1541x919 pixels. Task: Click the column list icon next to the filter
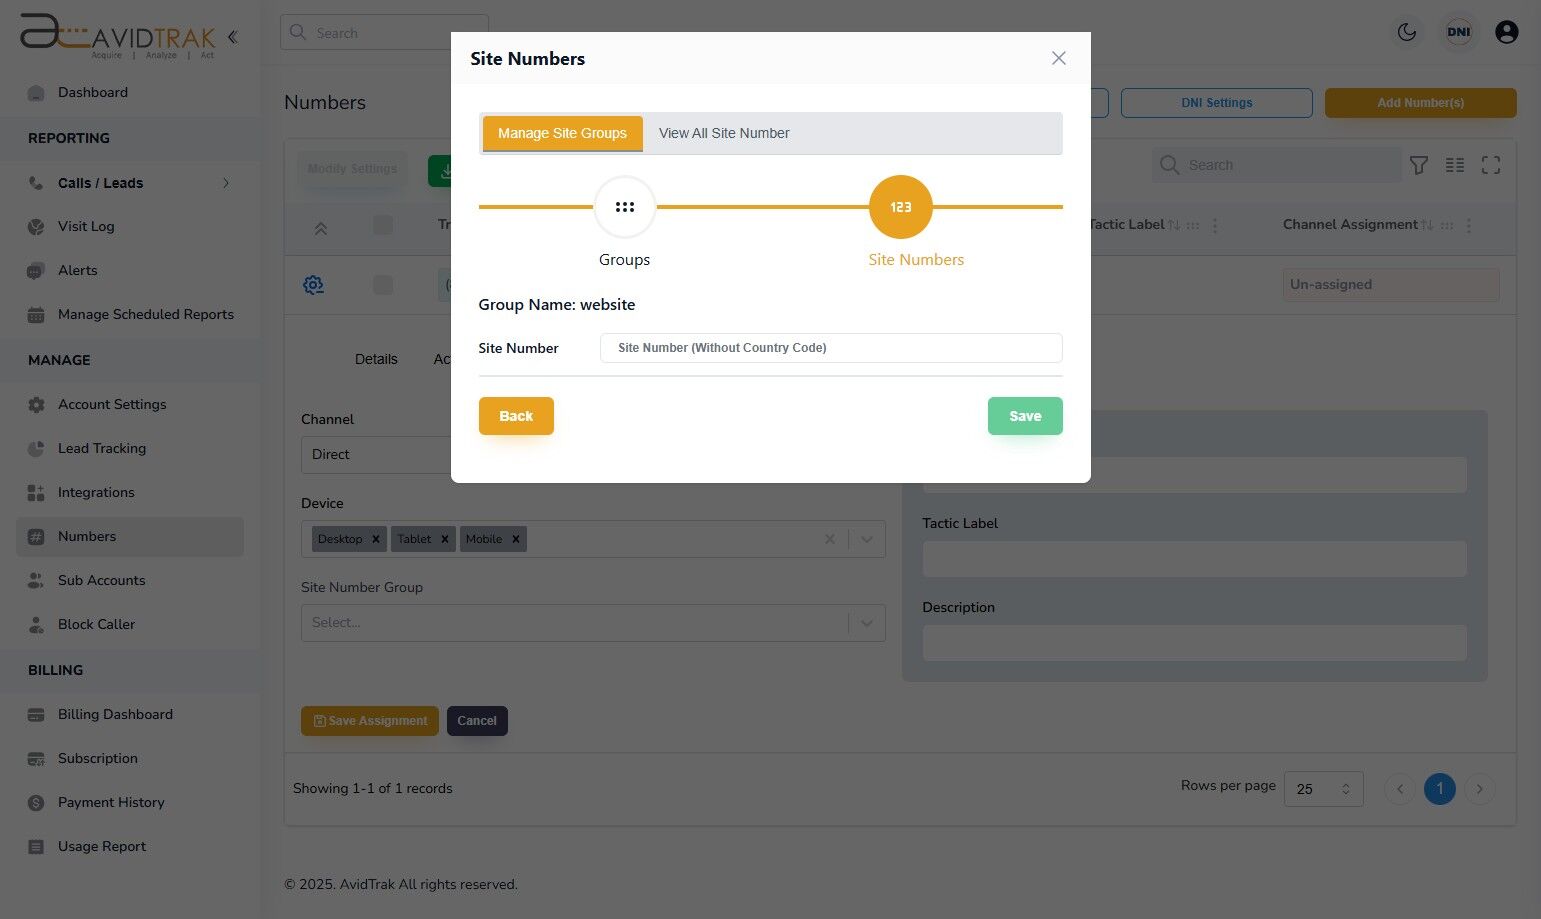[x=1455, y=165]
